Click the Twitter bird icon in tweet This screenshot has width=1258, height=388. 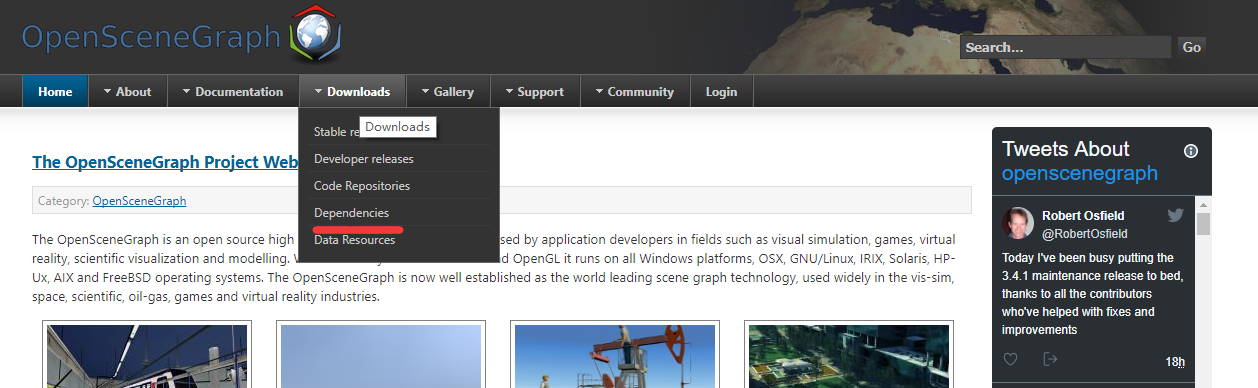(1176, 215)
